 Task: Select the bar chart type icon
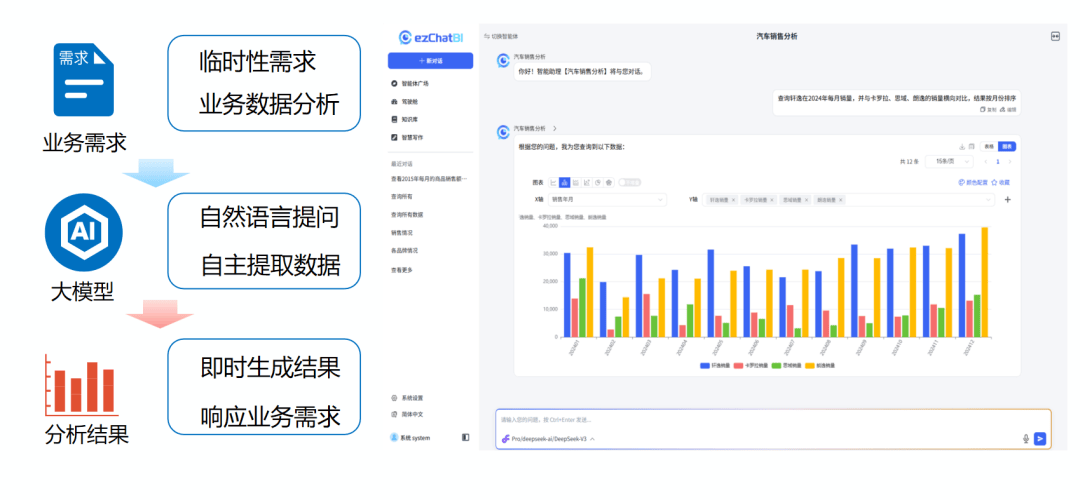pos(564,182)
